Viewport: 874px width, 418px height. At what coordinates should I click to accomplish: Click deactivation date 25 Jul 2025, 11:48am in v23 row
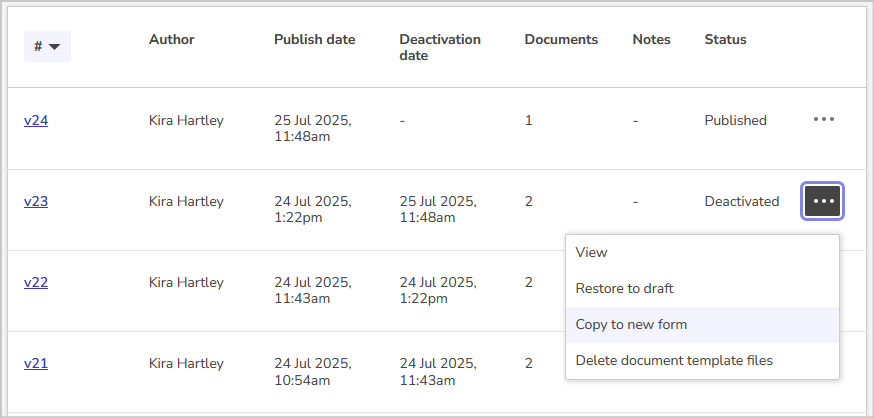438,210
